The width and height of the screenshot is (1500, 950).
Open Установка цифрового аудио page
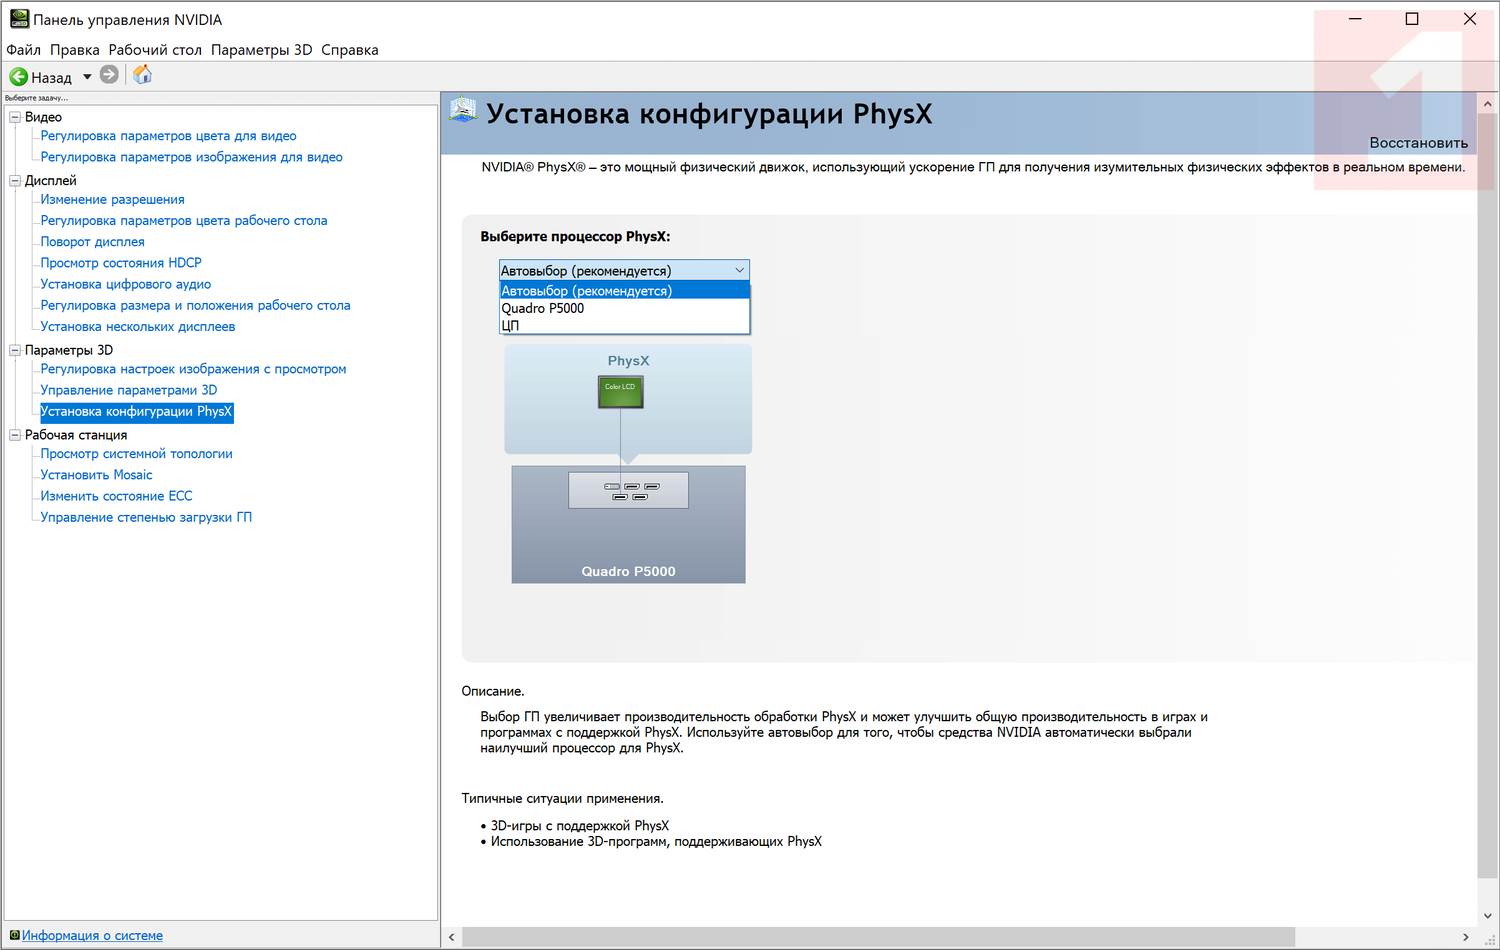coord(125,284)
